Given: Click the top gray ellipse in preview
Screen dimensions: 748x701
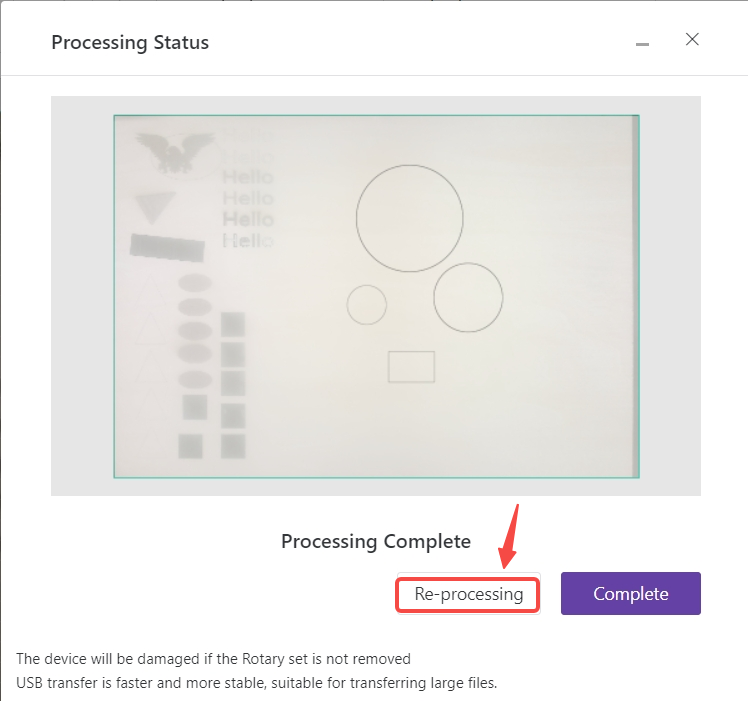Looking at the screenshot, I should (x=195, y=282).
